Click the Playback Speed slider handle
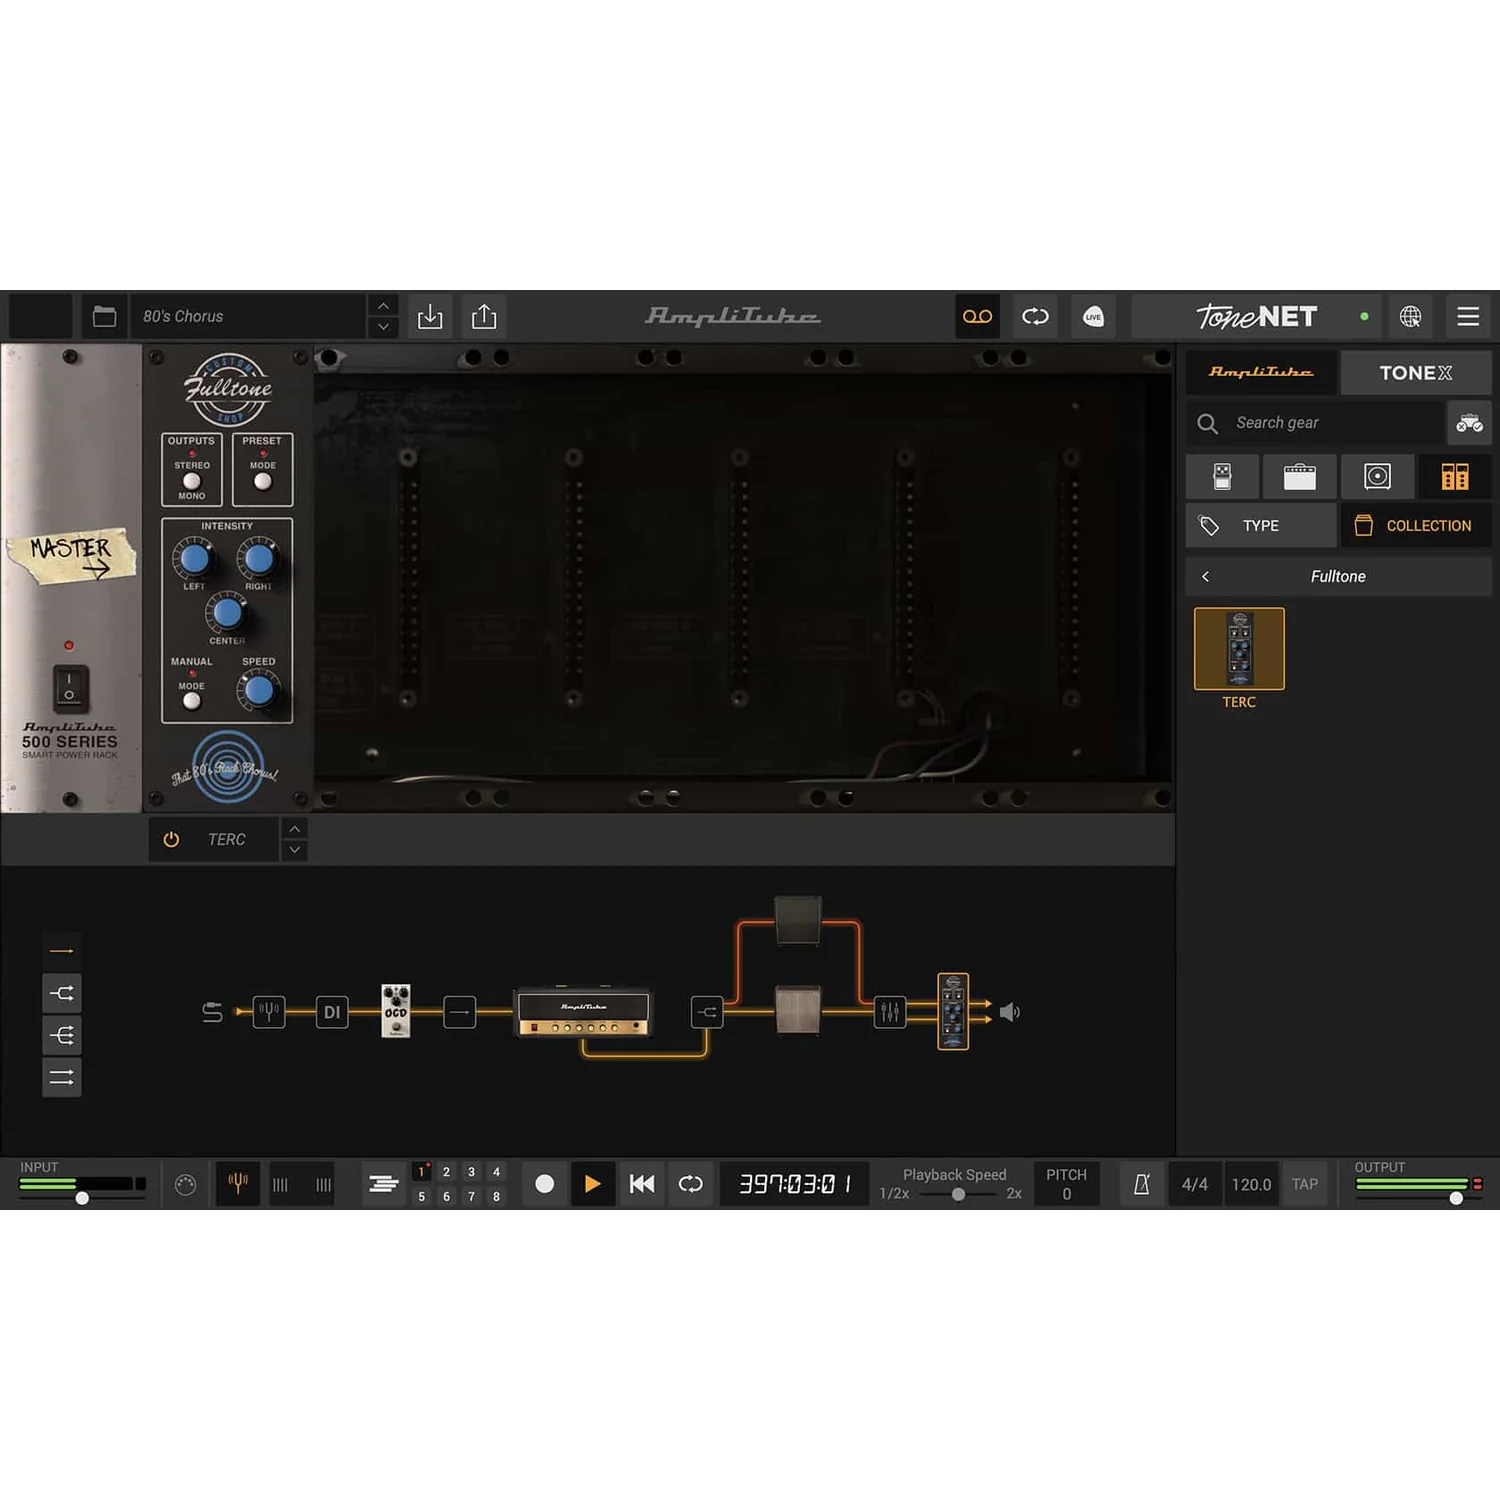Screen dimensions: 1500x1500 point(958,1194)
